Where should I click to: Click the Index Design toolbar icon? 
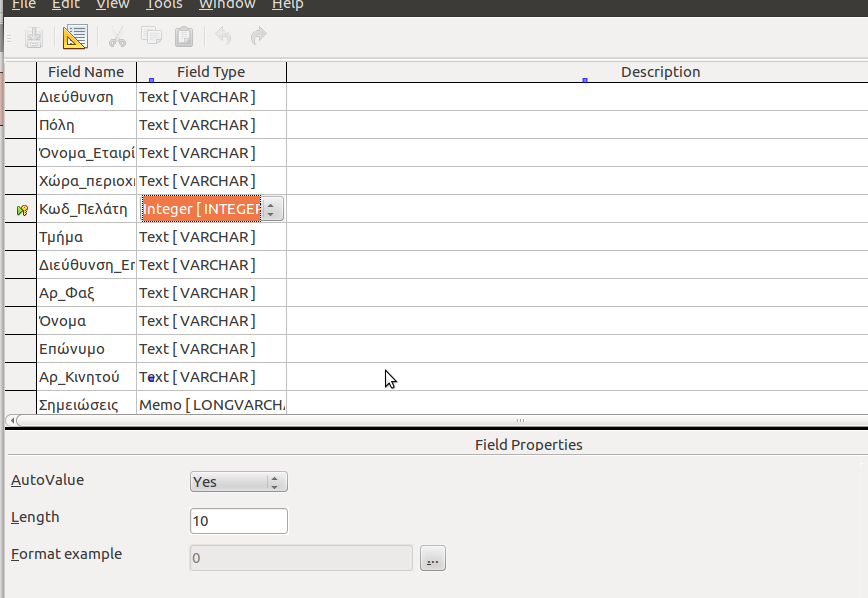pos(75,37)
